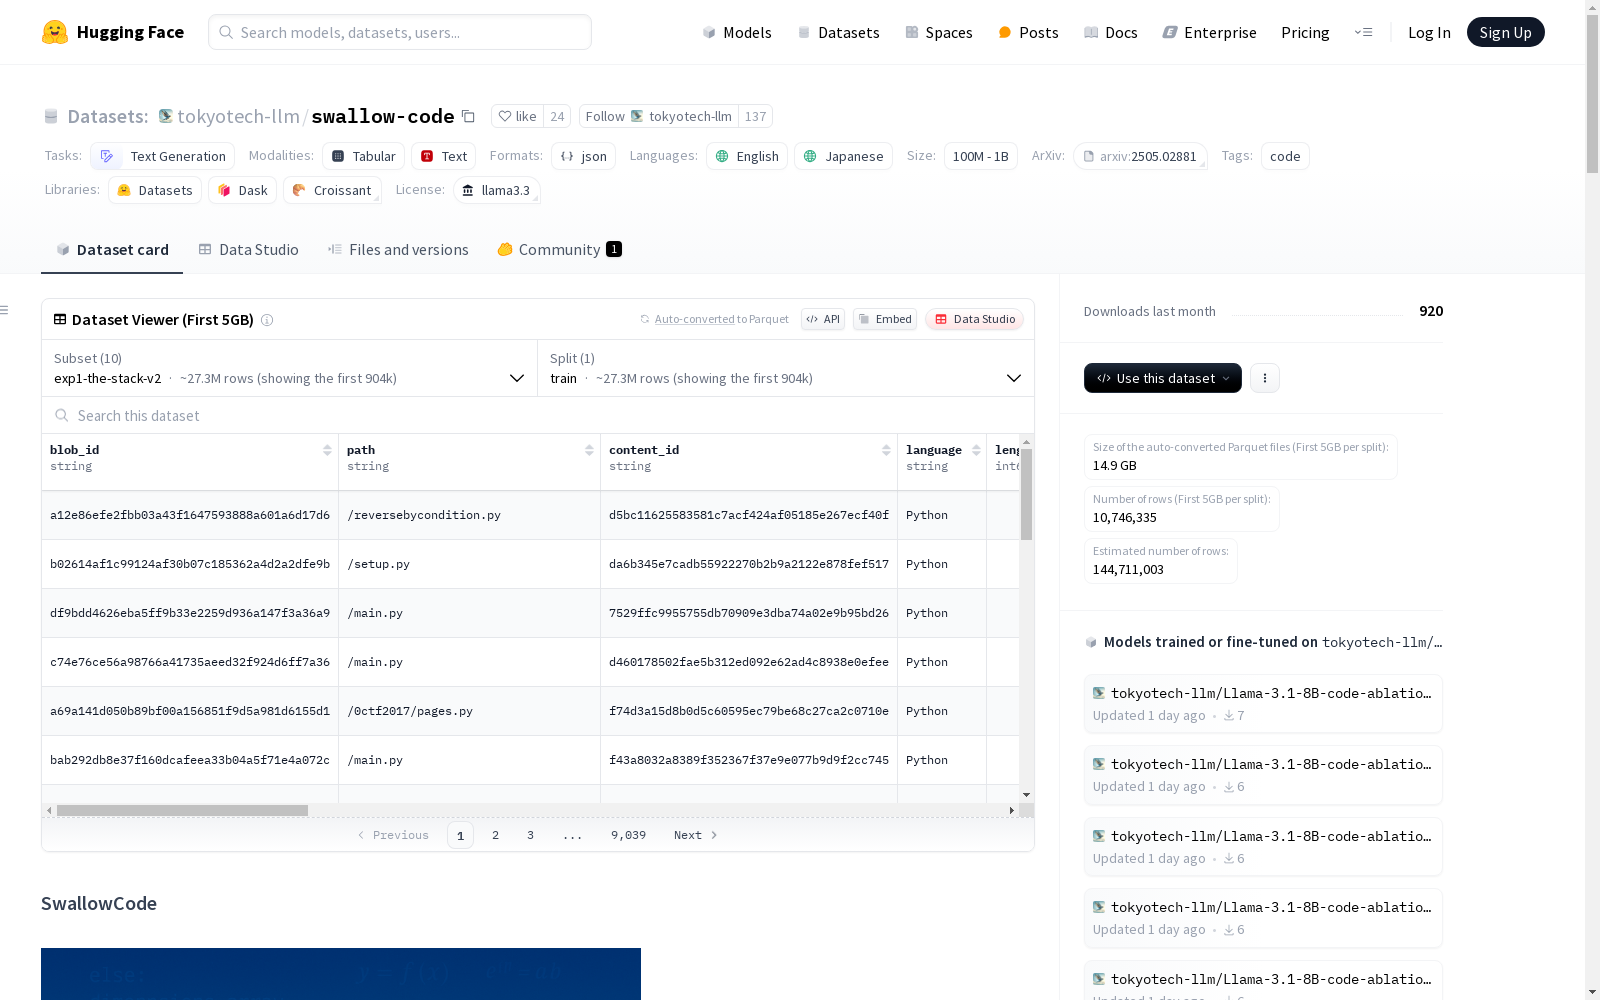Toggle the left sidebar table of contents icon
Image resolution: width=1600 pixels, height=1000 pixels.
coord(5,310)
